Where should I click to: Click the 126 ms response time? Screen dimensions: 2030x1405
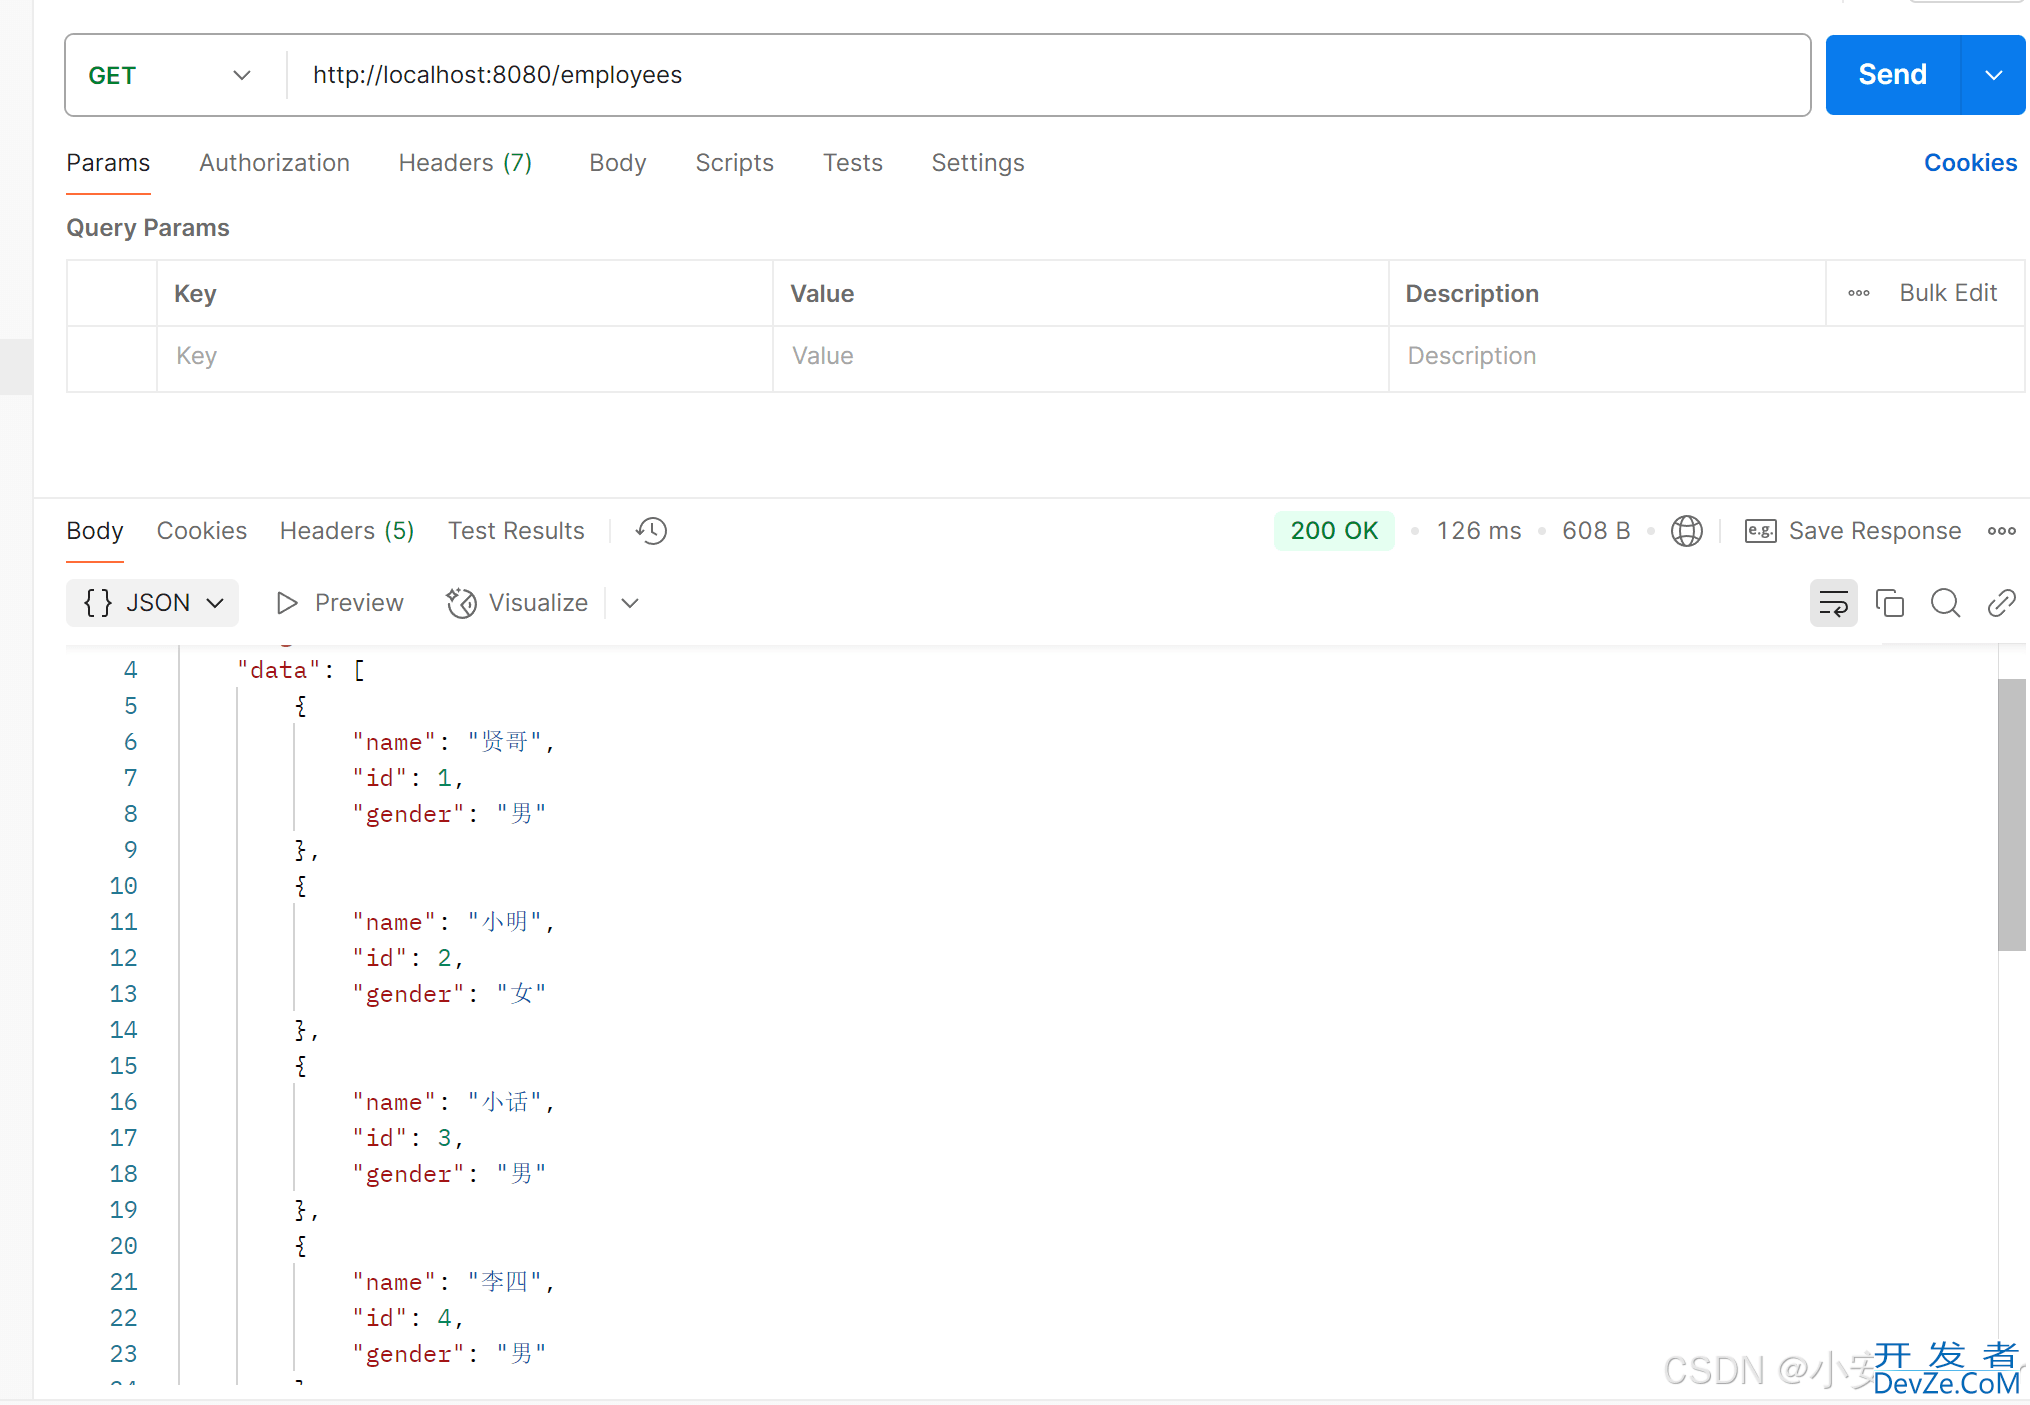(x=1478, y=531)
